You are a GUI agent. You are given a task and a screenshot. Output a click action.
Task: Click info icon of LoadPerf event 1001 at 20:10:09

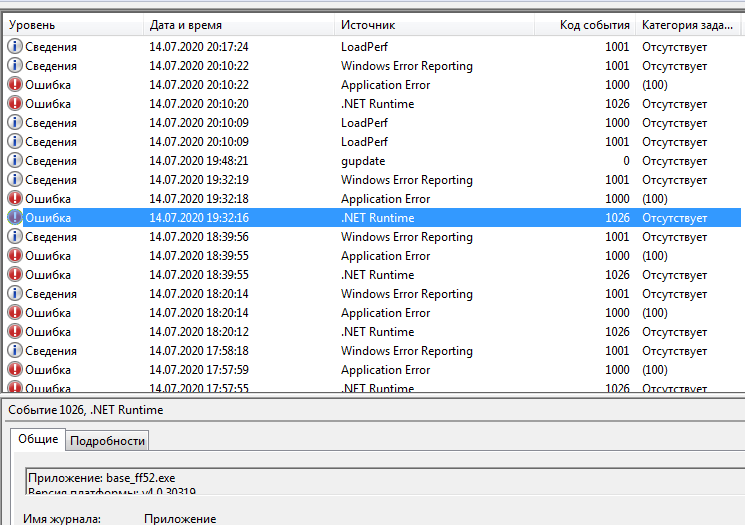tap(15, 141)
